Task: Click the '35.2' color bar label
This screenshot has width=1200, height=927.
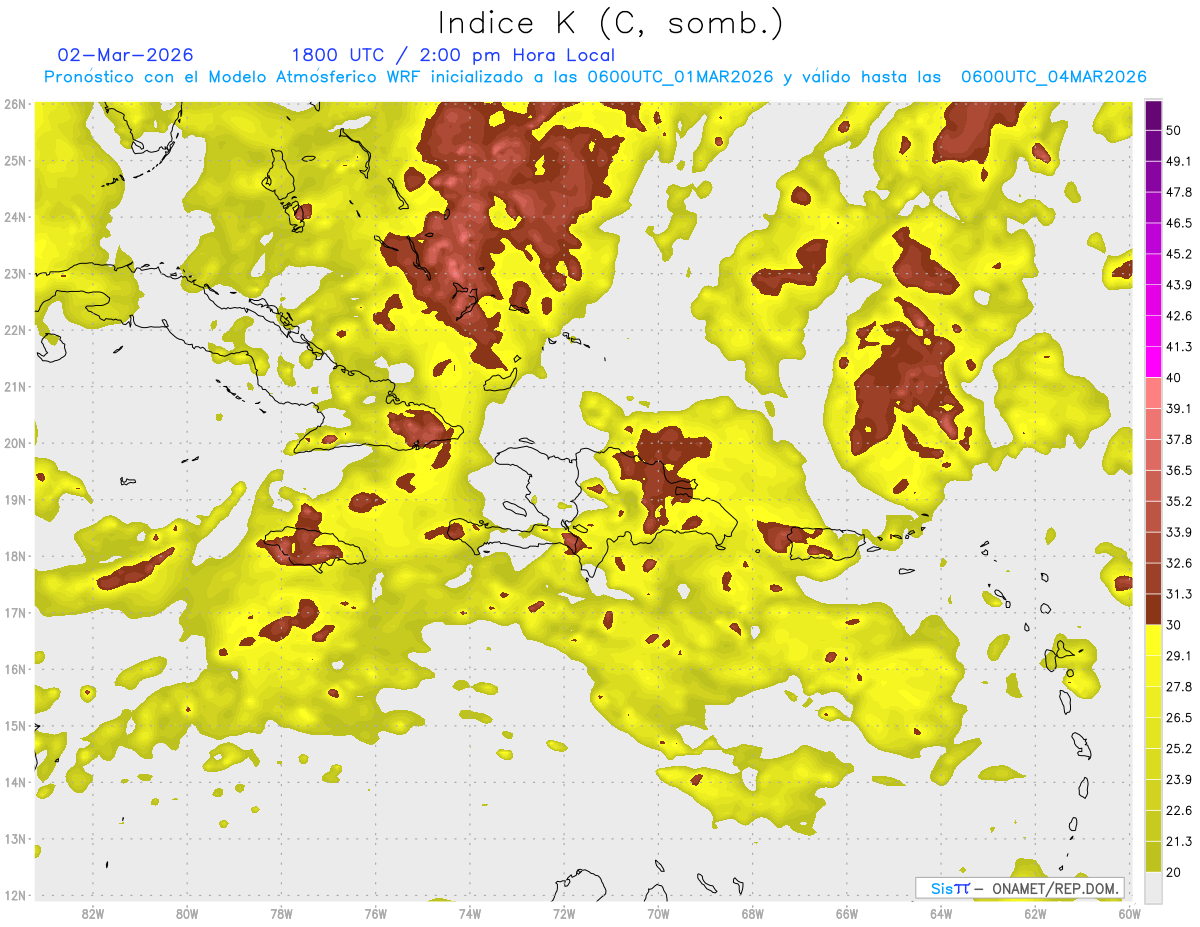Action: pos(1178,501)
